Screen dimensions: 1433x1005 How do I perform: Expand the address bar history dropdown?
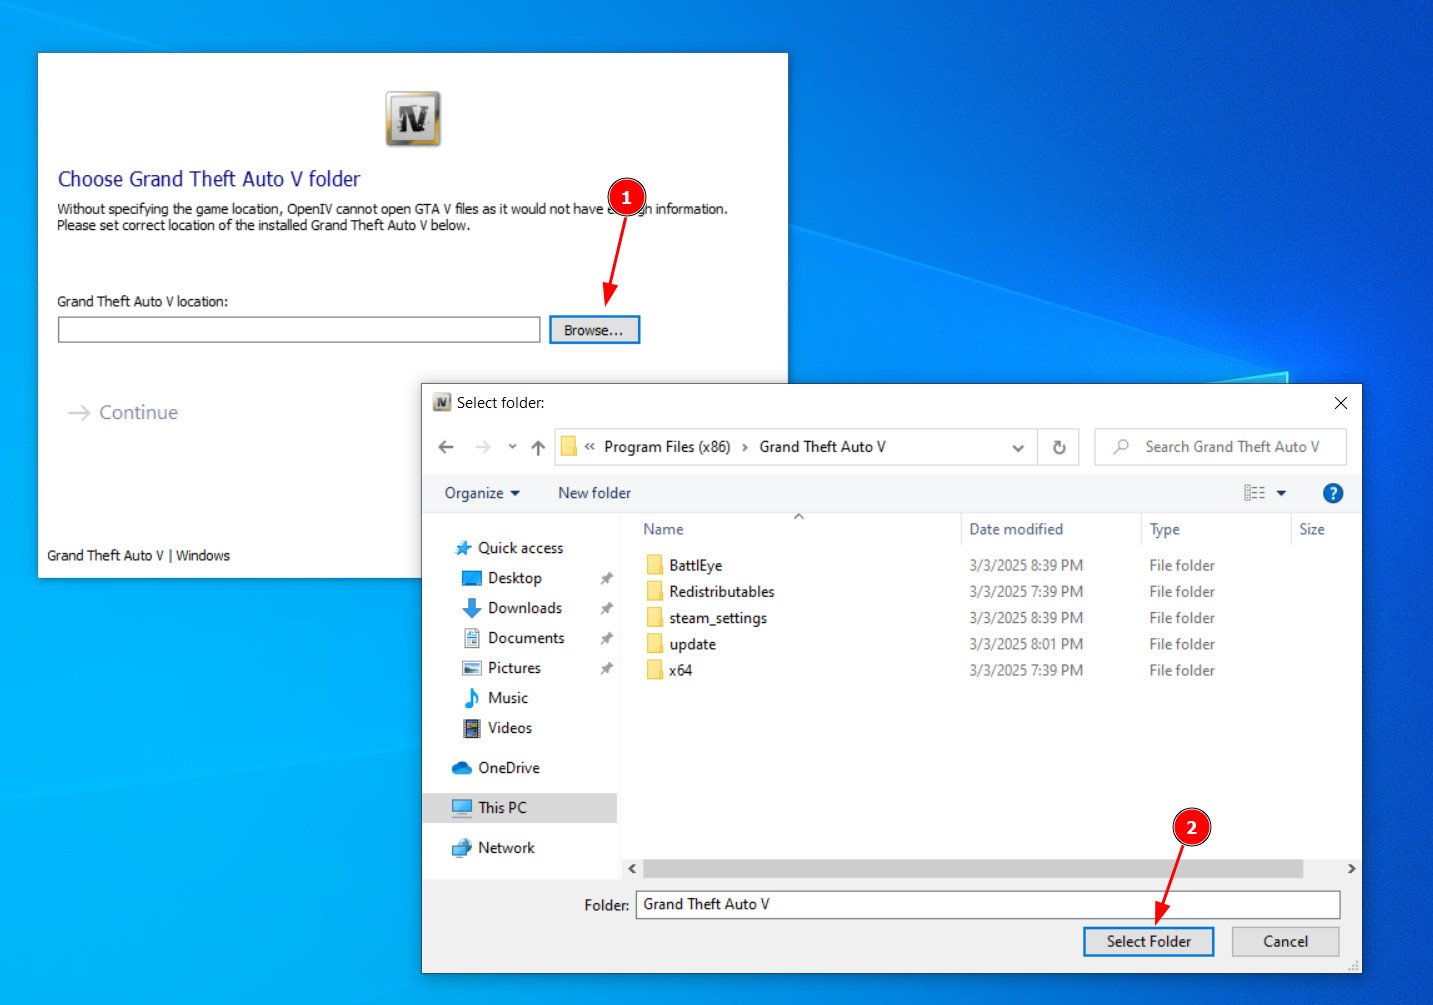coord(1018,447)
